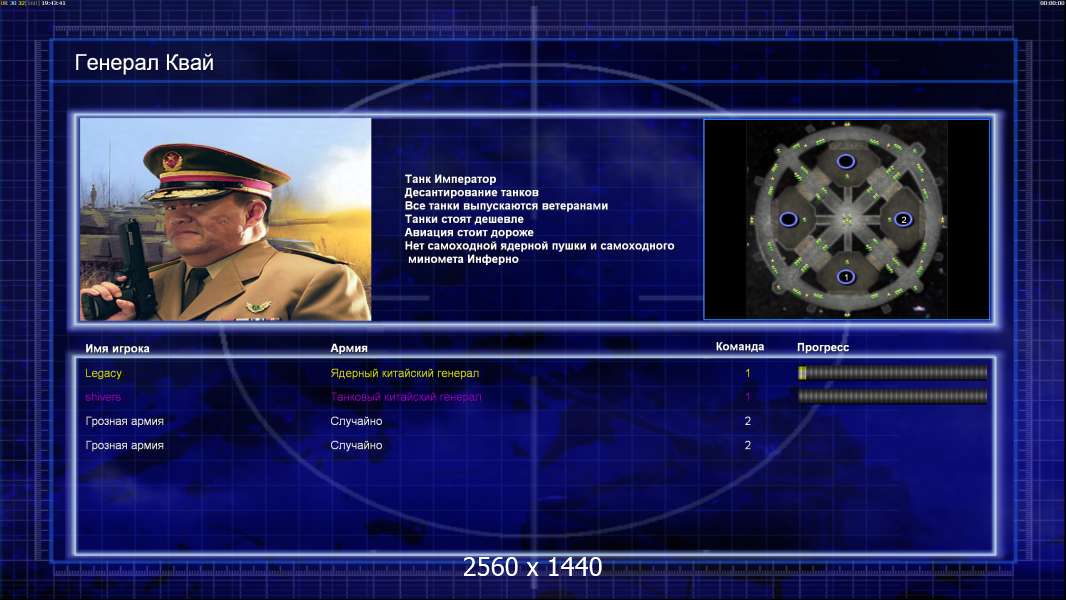Viewport: 1066px width, 600px height.
Task: Click Все танки выпускаются ветеранами line
Action: (x=506, y=205)
